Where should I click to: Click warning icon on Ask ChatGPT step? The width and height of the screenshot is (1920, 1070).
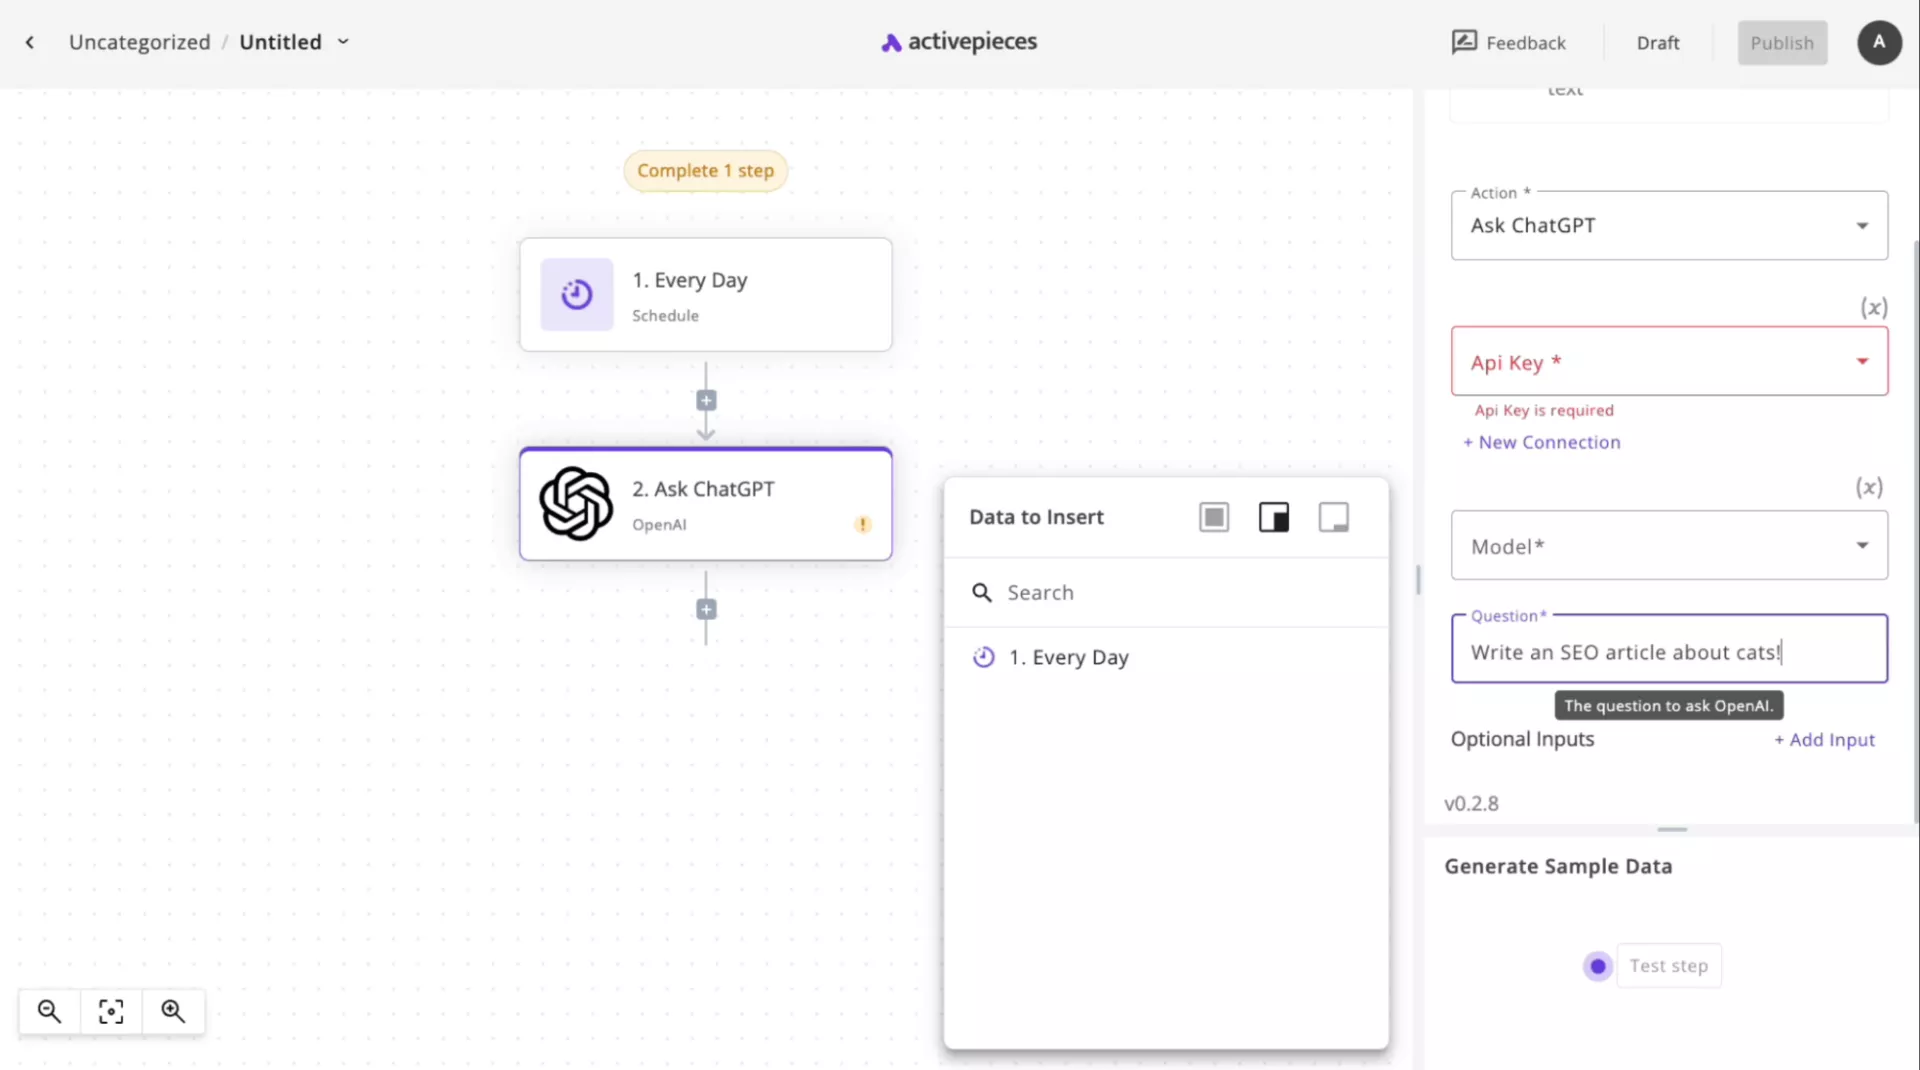coord(862,525)
